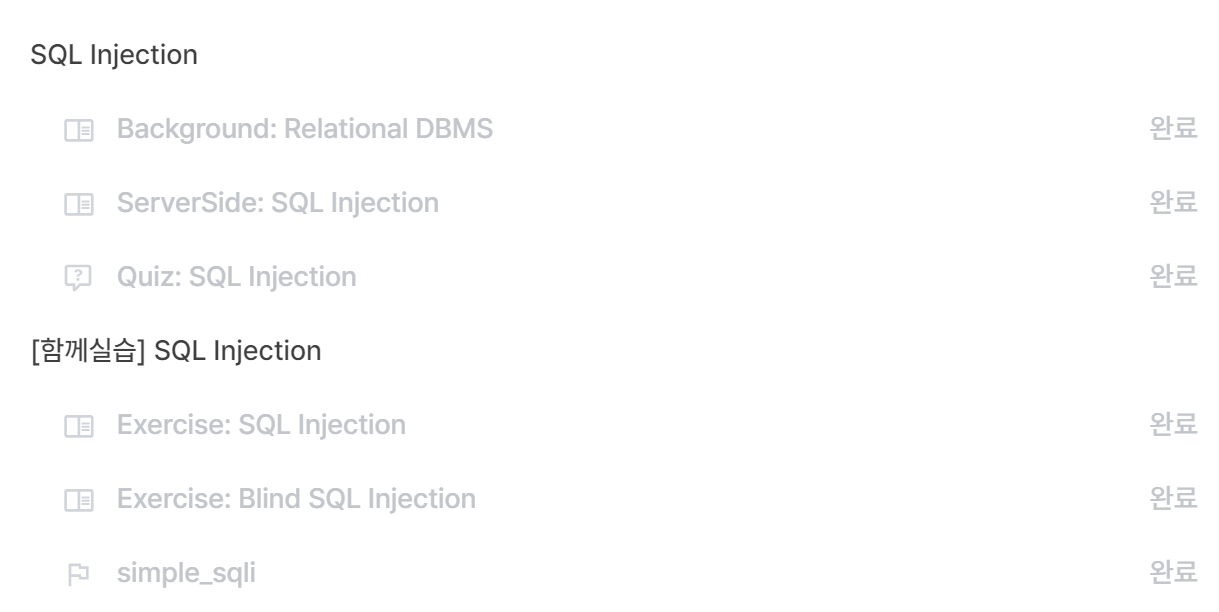Open the Background: Relational DBMS lesson
This screenshot has height=612, width=1219.
click(304, 129)
